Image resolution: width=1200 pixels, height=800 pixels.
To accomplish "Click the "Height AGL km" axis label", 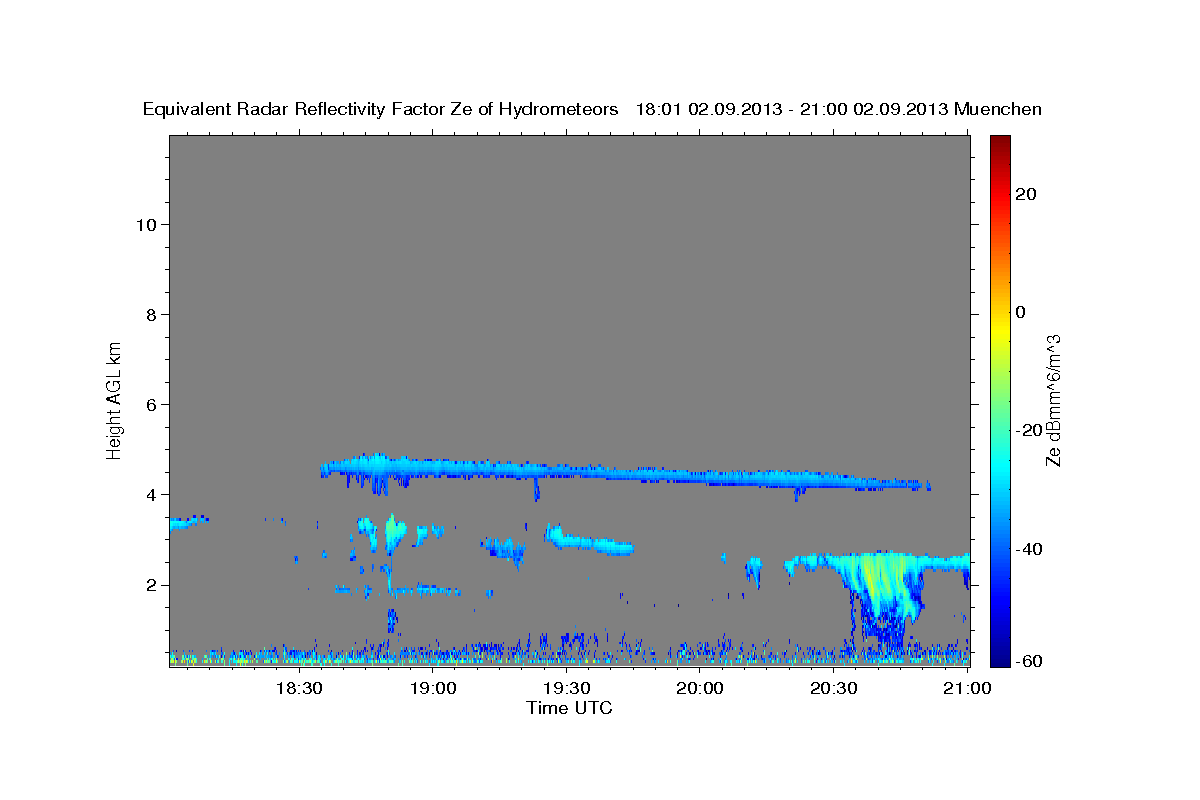I will [x=114, y=399].
